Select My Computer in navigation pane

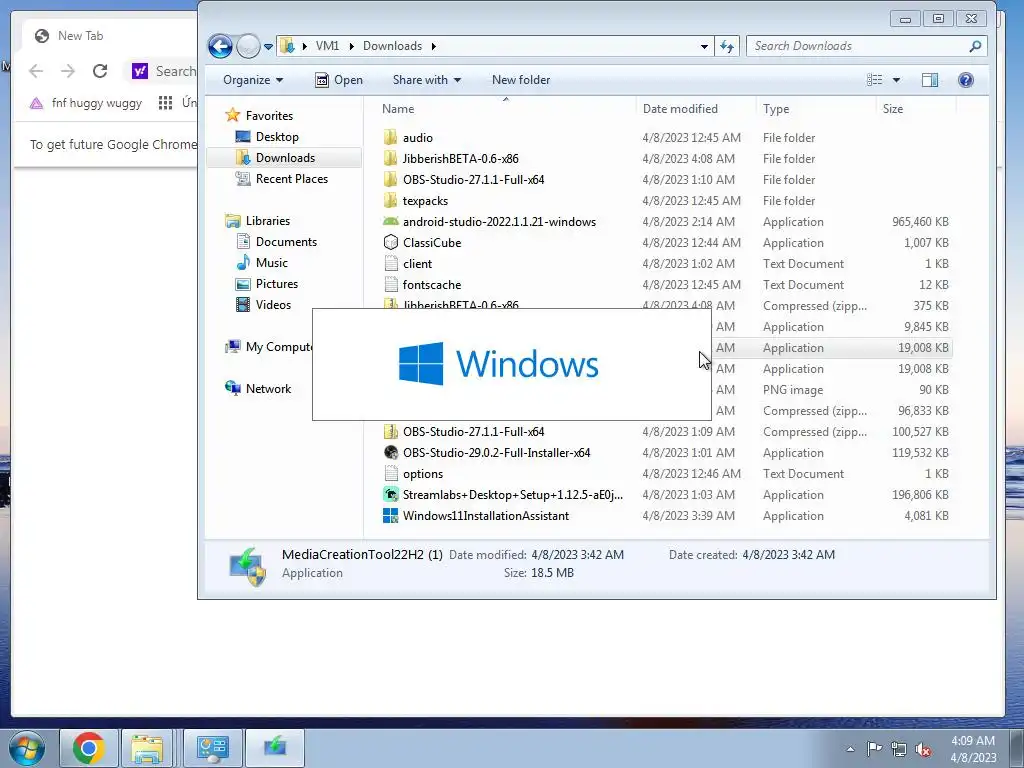pyautogui.click(x=279, y=347)
